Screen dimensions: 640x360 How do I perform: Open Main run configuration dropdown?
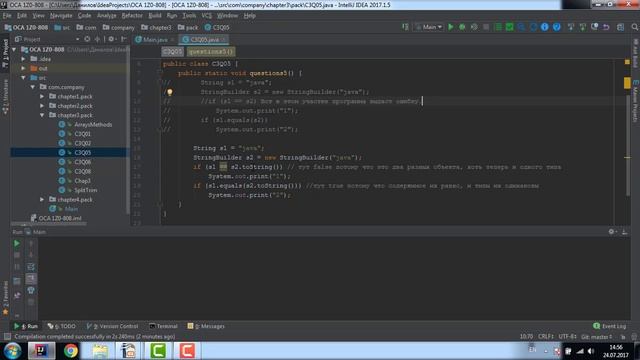[429, 27]
